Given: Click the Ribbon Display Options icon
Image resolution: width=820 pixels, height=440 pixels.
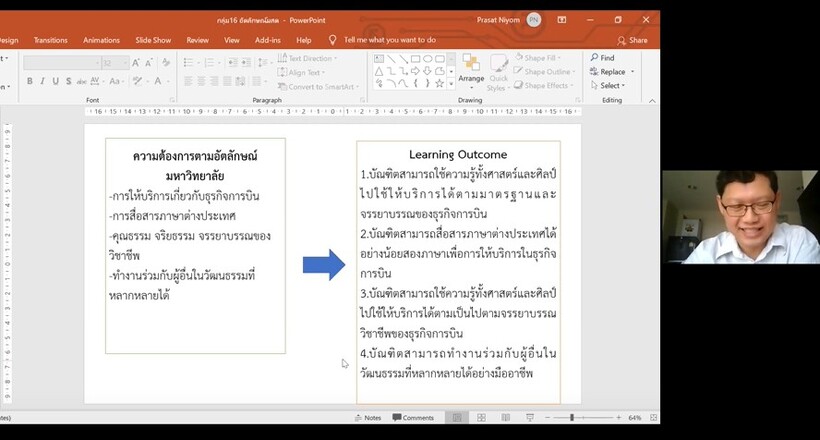Looking at the screenshot, I should click(x=562, y=20).
